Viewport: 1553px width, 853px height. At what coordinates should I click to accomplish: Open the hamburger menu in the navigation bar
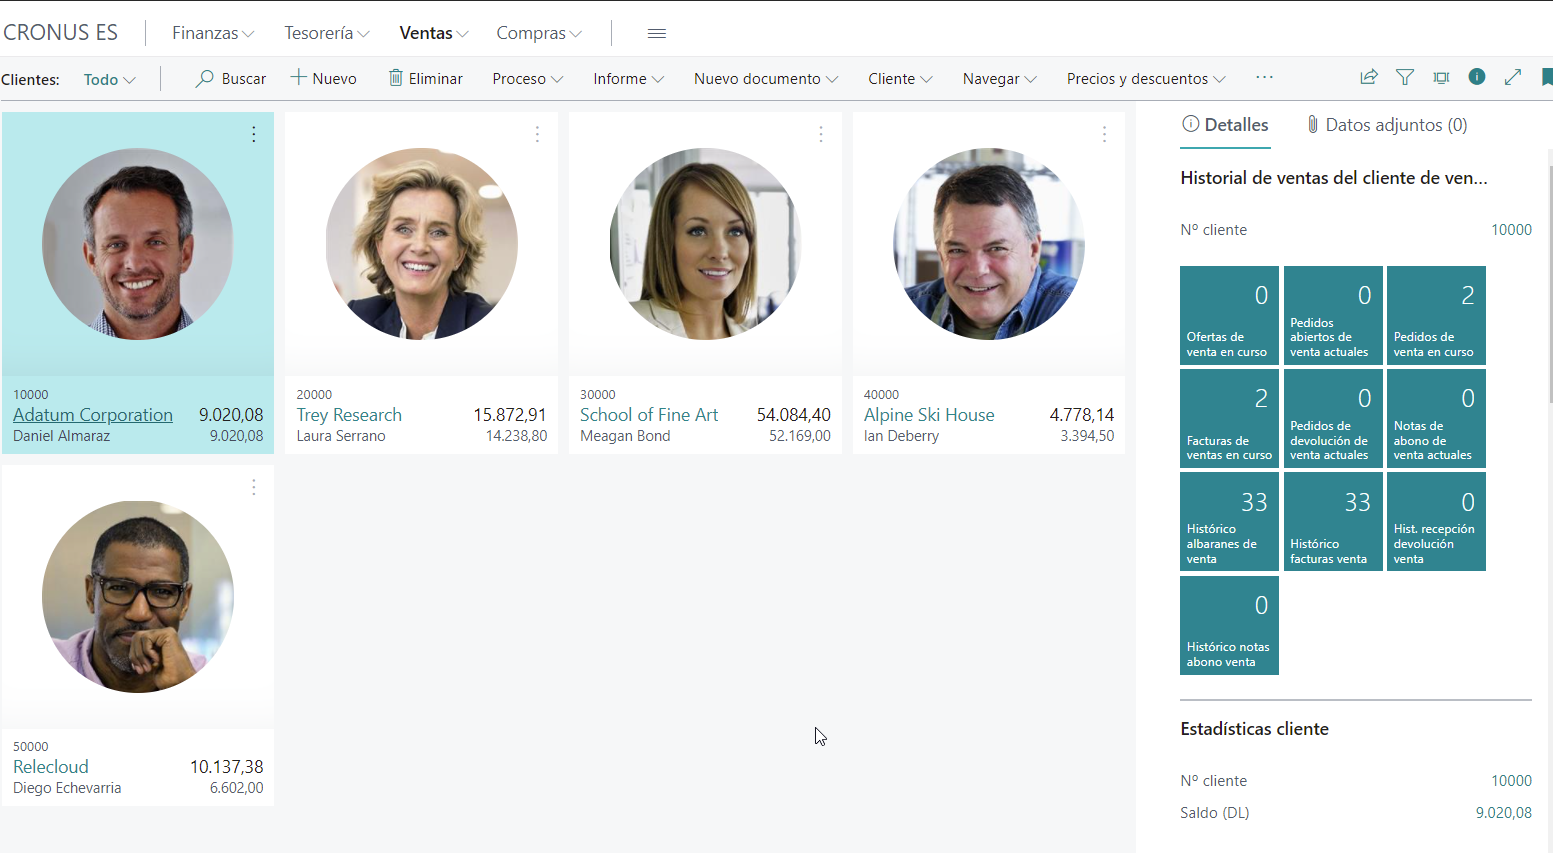(x=657, y=33)
